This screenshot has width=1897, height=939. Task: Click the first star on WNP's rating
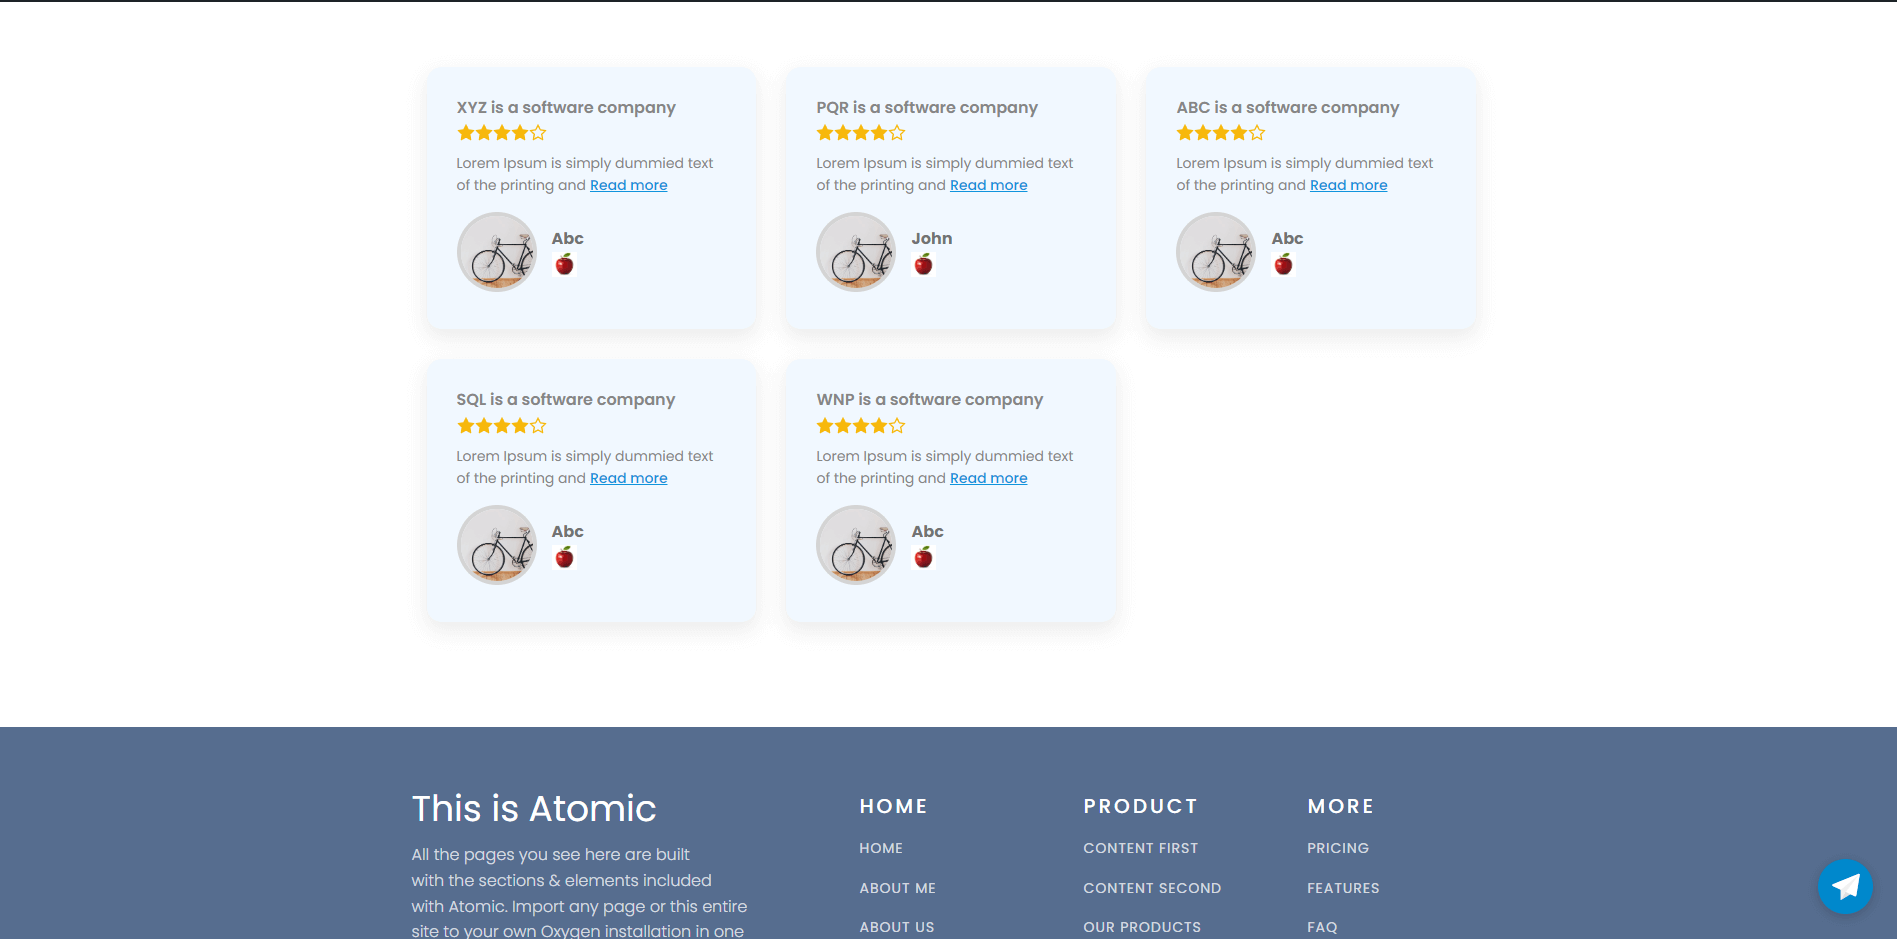point(823,425)
